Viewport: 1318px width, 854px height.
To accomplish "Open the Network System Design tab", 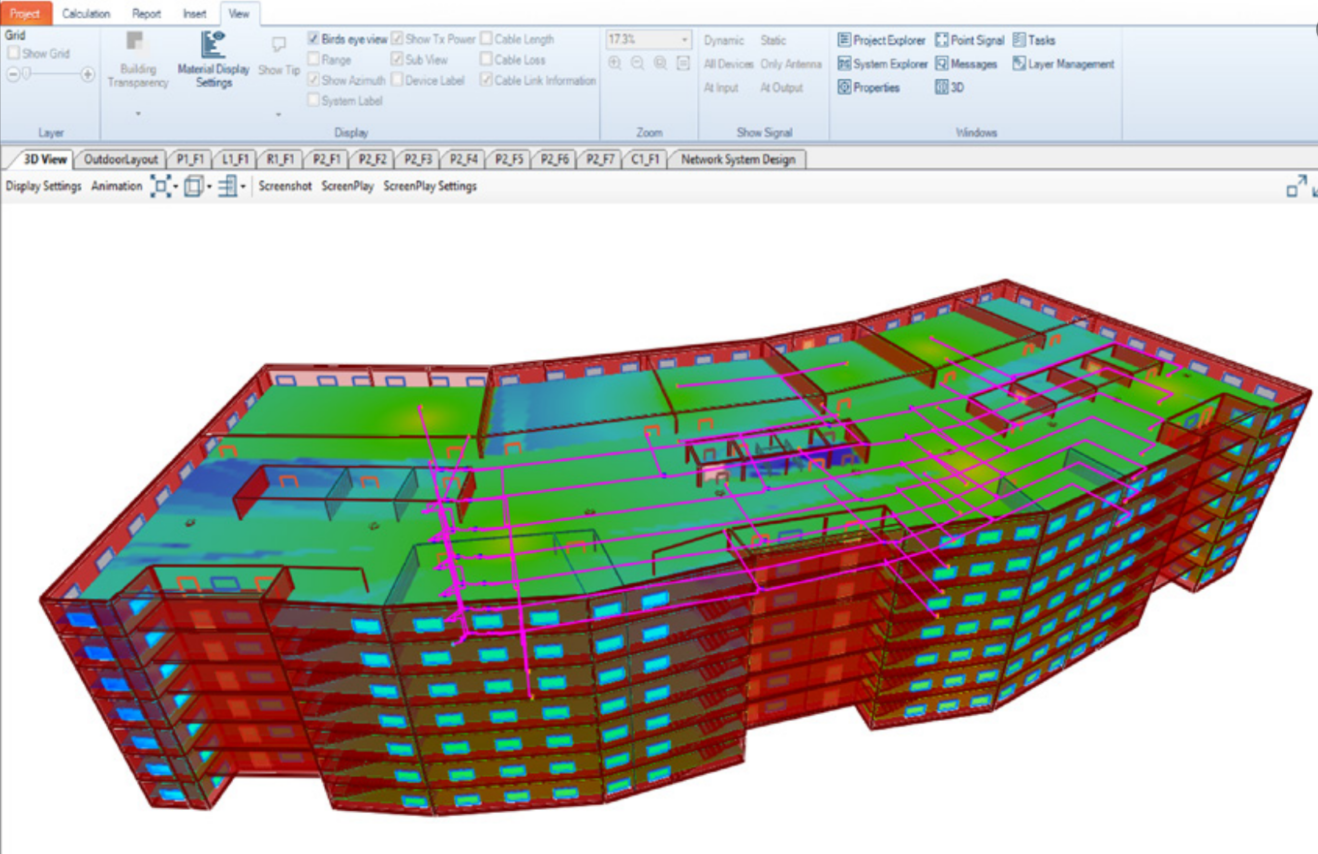I will [x=738, y=159].
